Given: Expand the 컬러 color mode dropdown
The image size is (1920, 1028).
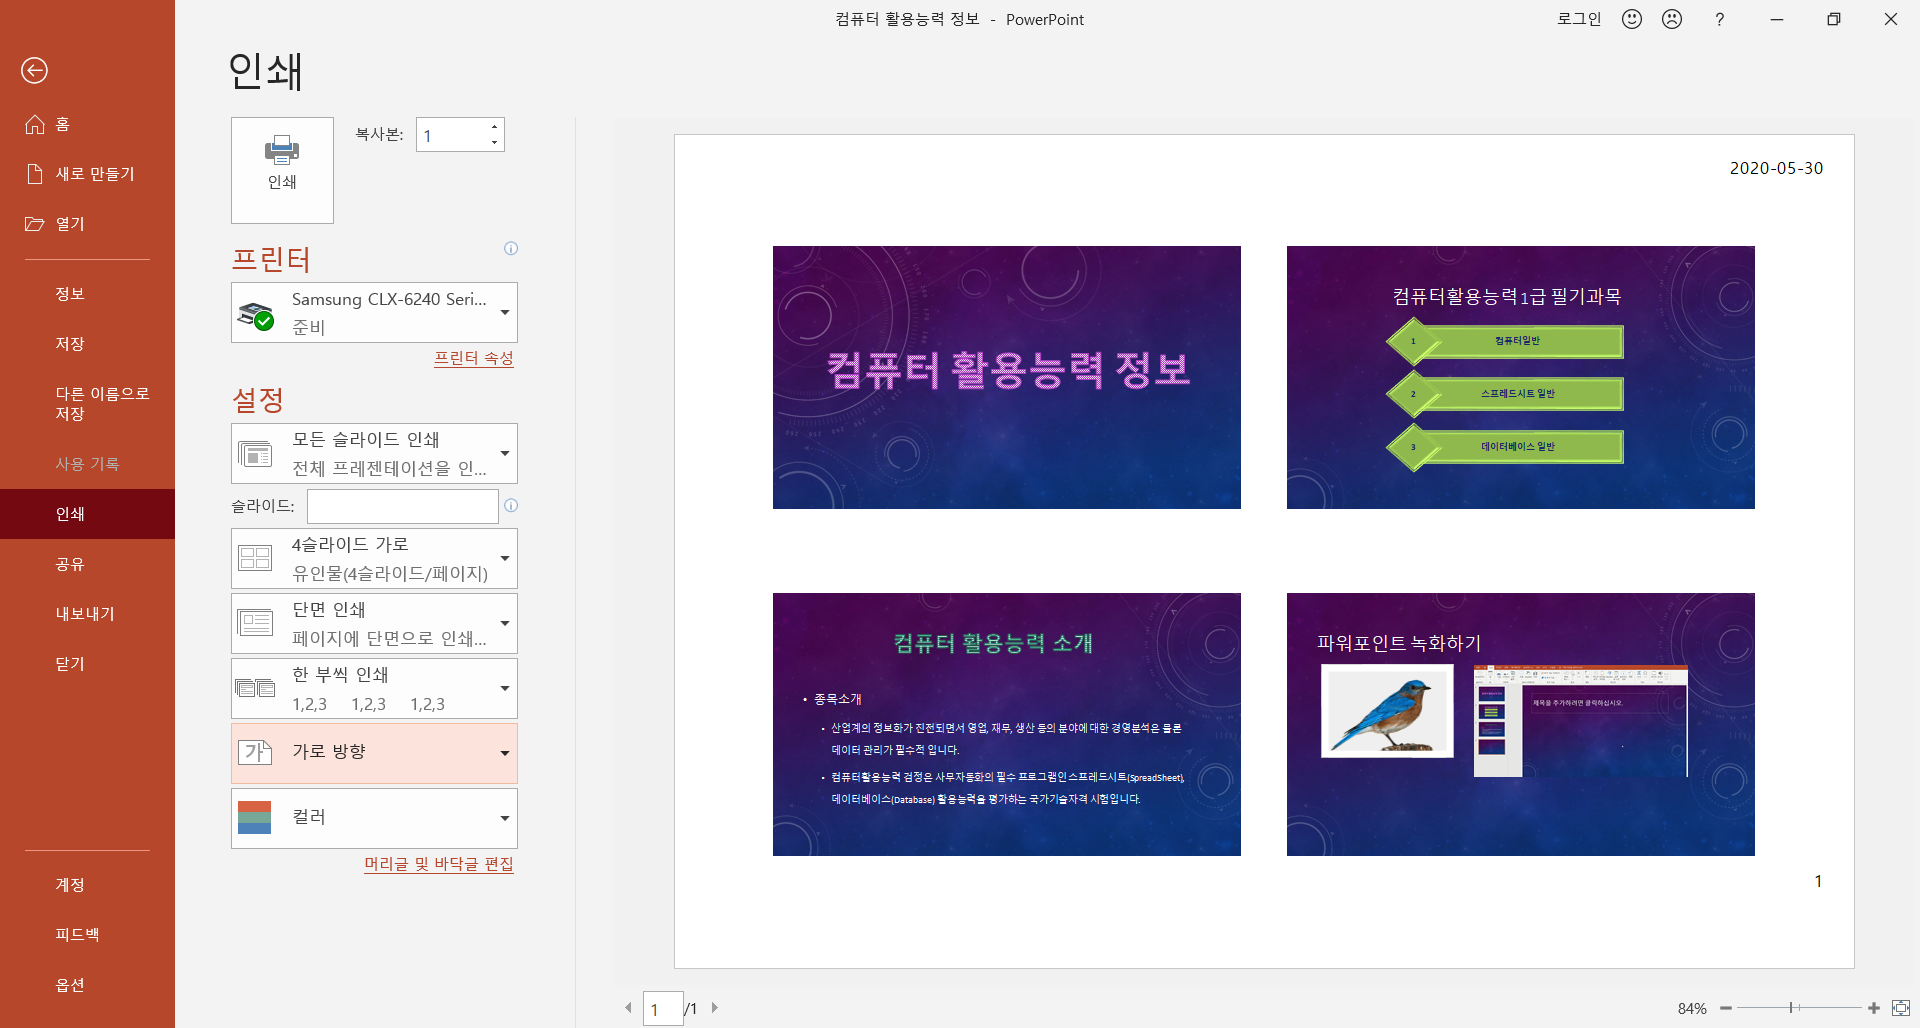Looking at the screenshot, I should [x=374, y=819].
